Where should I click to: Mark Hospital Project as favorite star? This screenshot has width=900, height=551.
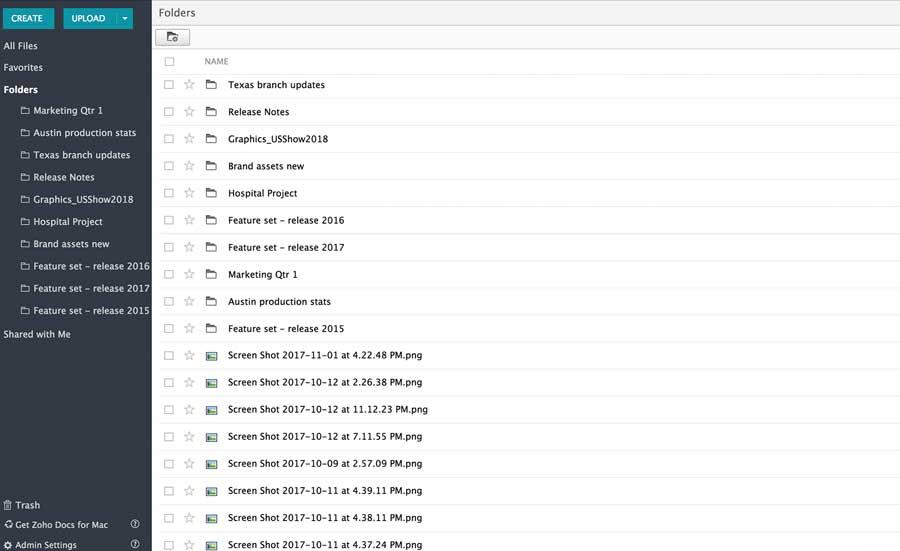click(189, 193)
